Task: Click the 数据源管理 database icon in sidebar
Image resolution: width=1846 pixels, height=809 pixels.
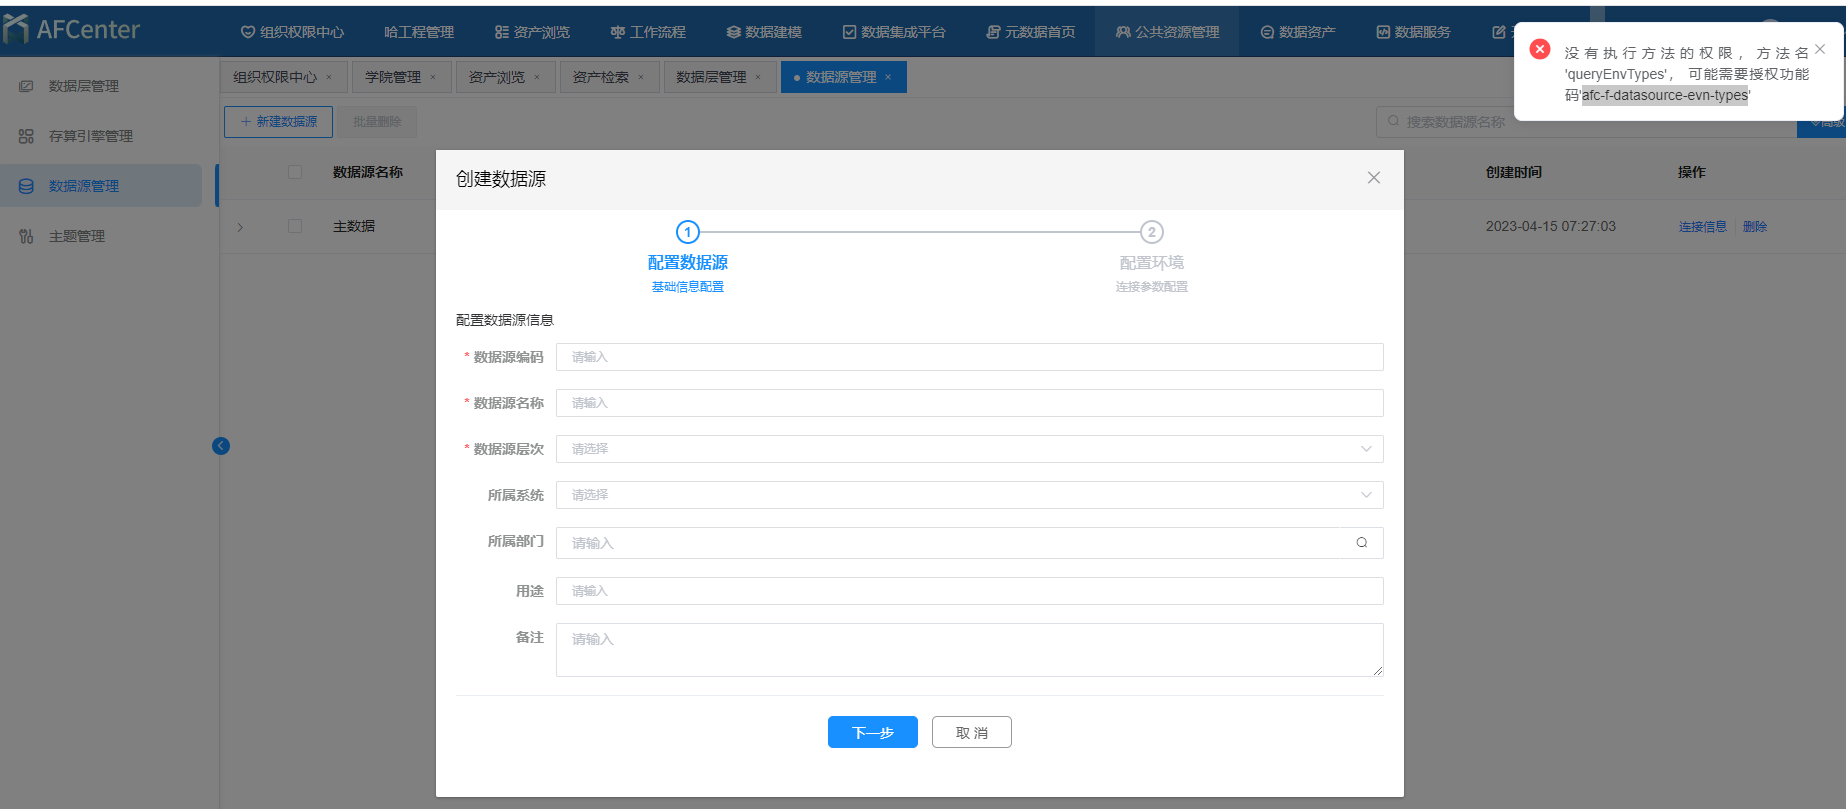Action: (26, 186)
